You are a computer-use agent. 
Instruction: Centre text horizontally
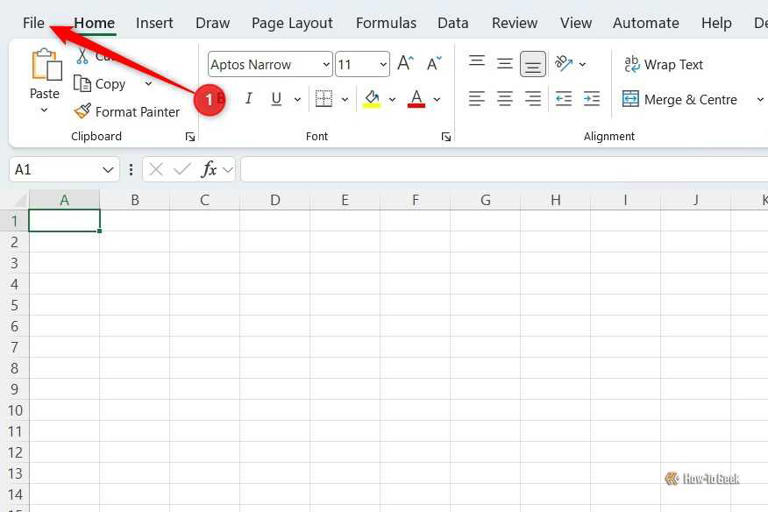pyautogui.click(x=504, y=99)
